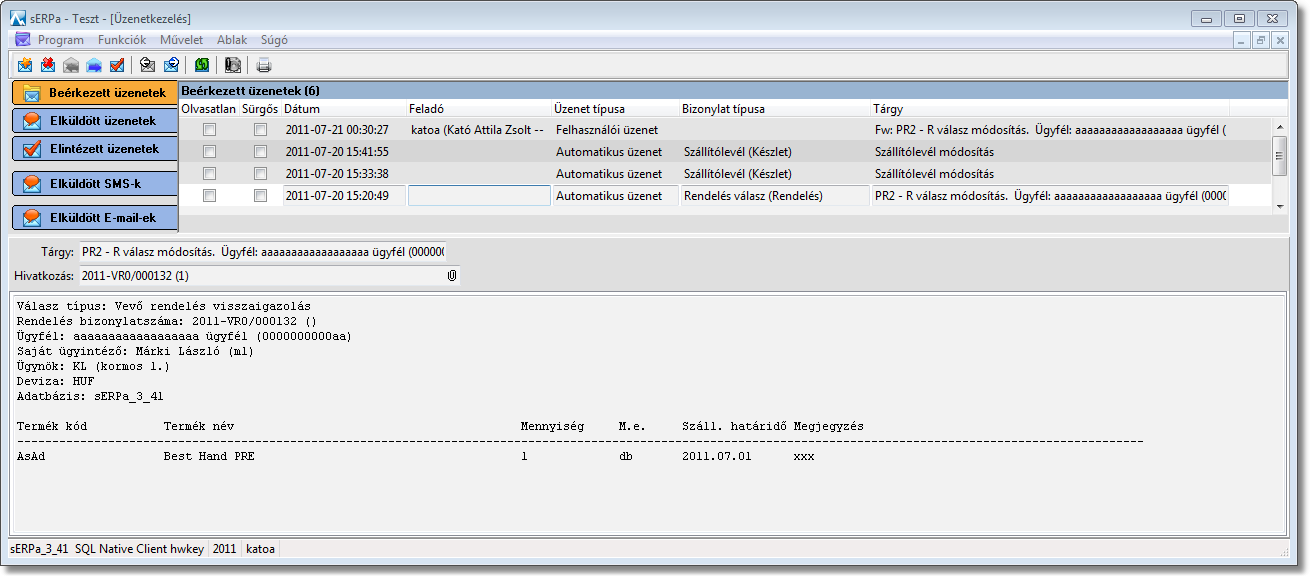
Task: Click the inner window restore button
Action: pos(1261,40)
